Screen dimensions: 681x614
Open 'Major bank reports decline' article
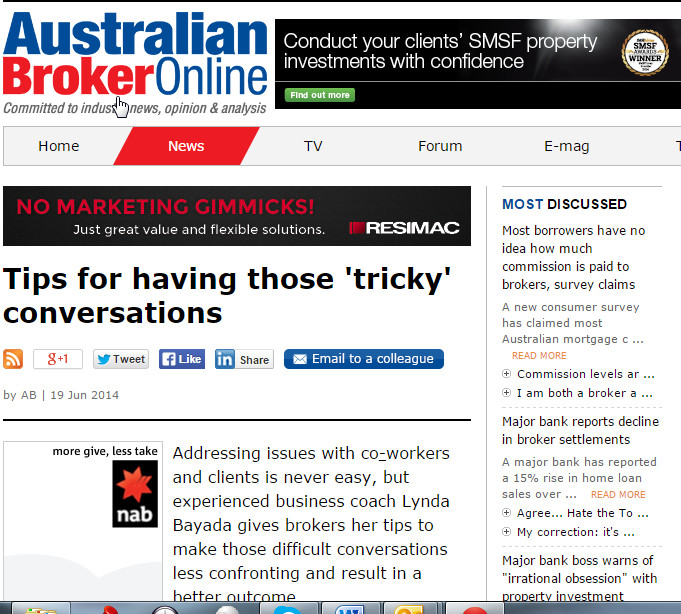point(580,430)
